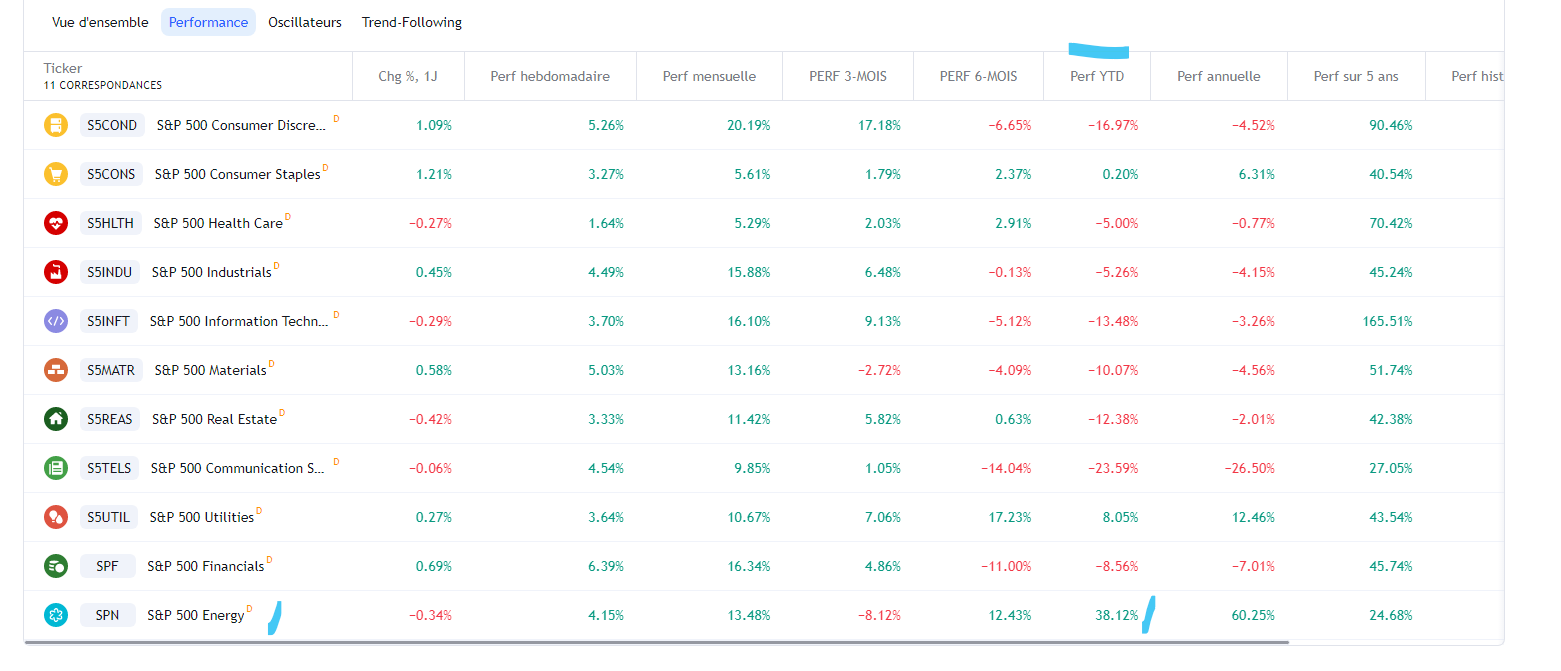This screenshot has height=671, width=1561.
Task: Sort by the Ticker column header
Action: 63,68
